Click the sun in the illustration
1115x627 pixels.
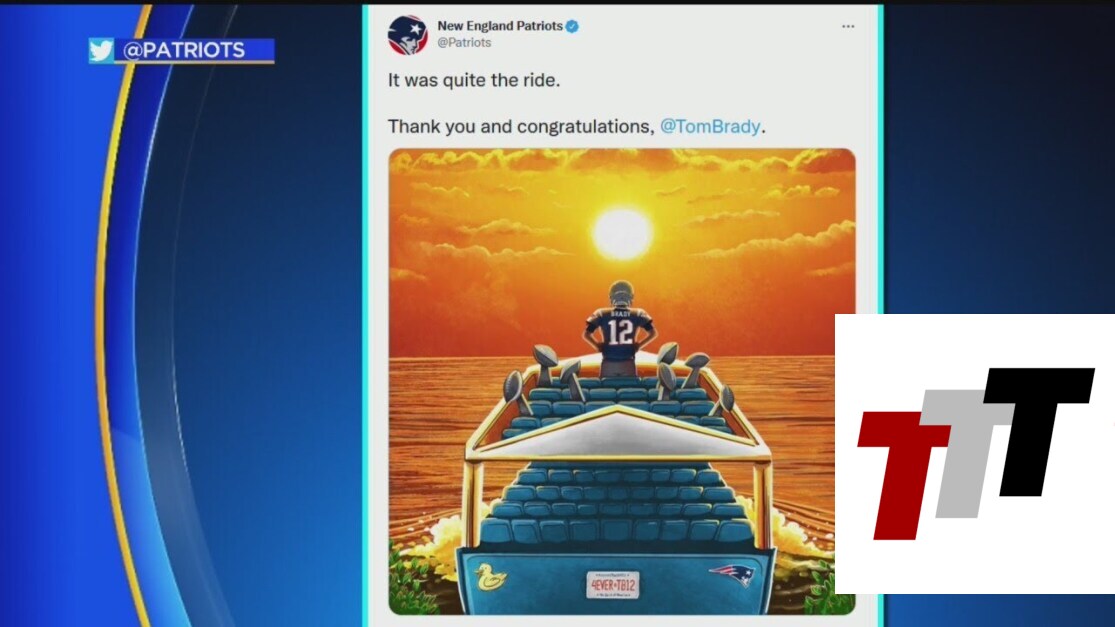click(x=622, y=234)
